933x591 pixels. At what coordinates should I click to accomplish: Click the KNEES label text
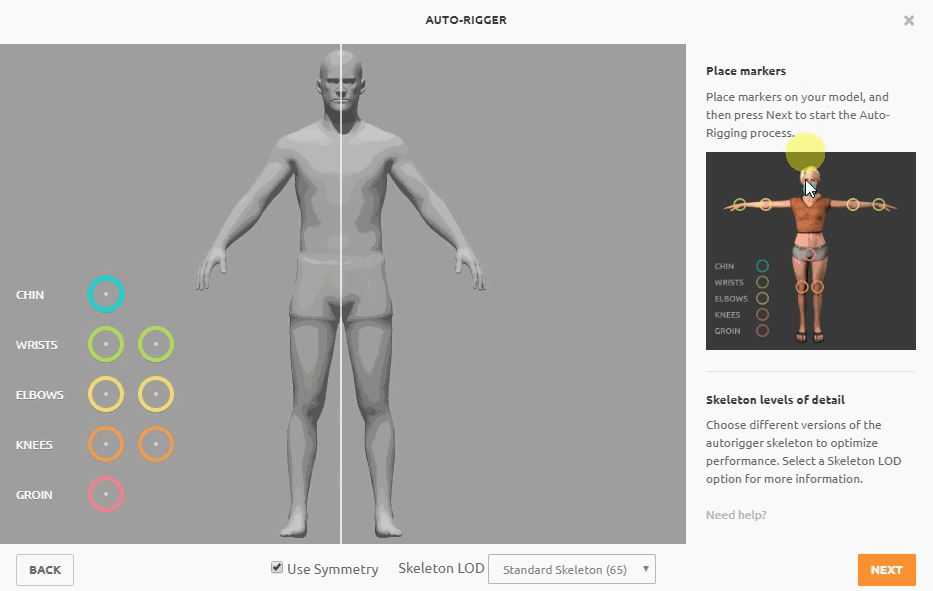click(34, 445)
